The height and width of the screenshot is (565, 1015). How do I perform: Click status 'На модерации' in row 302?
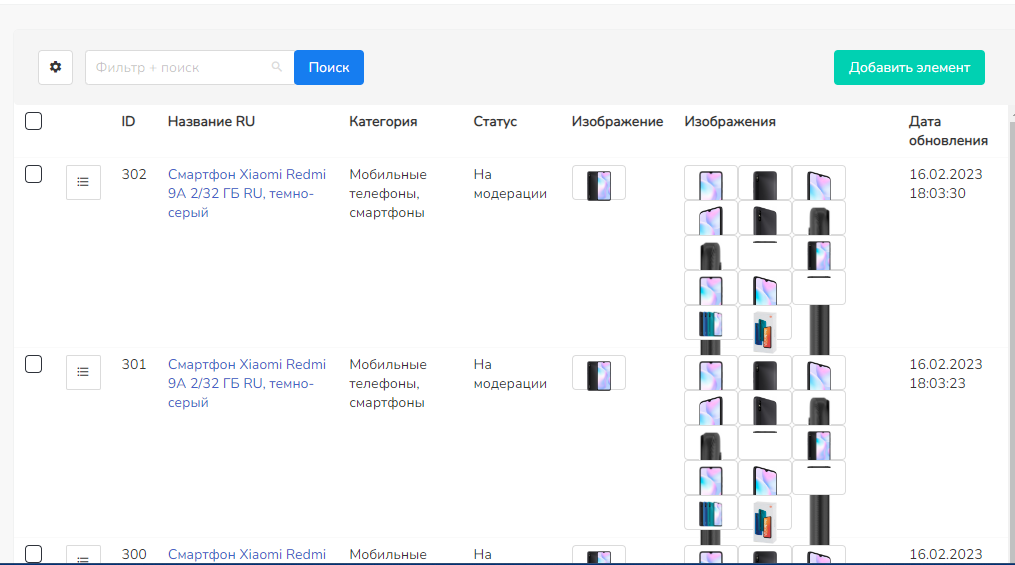click(x=510, y=184)
